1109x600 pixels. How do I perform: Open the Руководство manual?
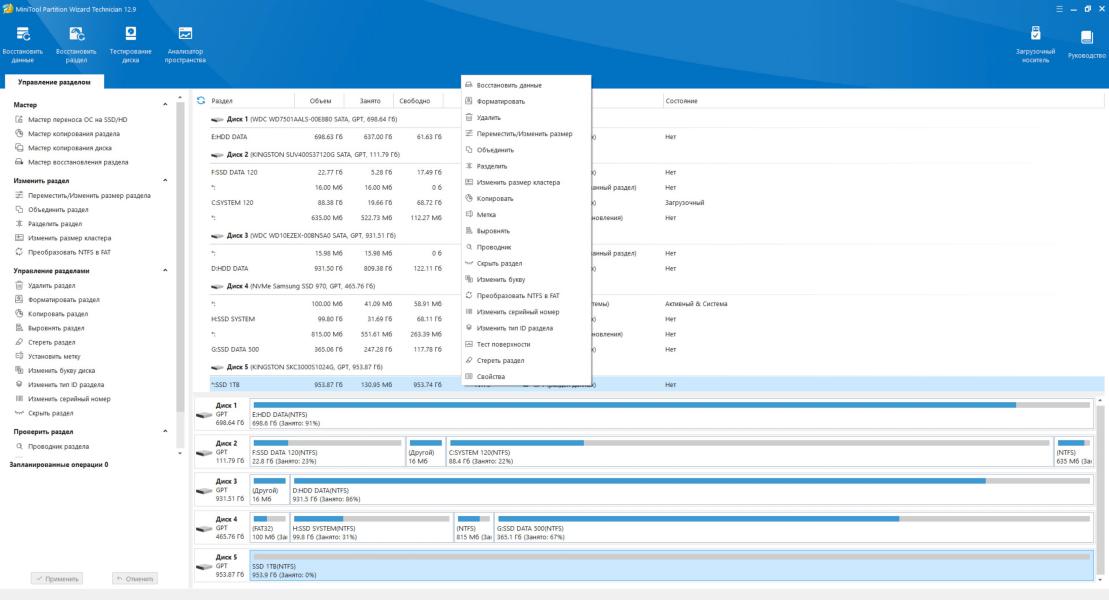(1086, 44)
